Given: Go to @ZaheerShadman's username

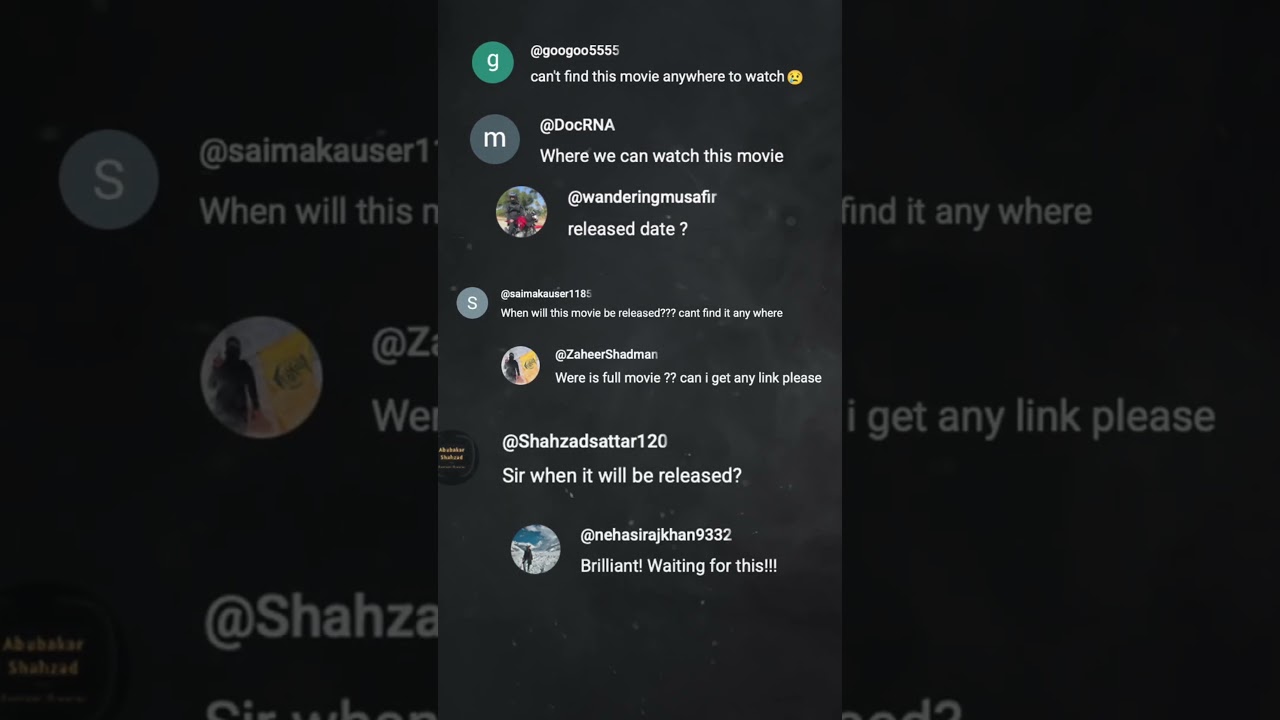Looking at the screenshot, I should click(607, 354).
